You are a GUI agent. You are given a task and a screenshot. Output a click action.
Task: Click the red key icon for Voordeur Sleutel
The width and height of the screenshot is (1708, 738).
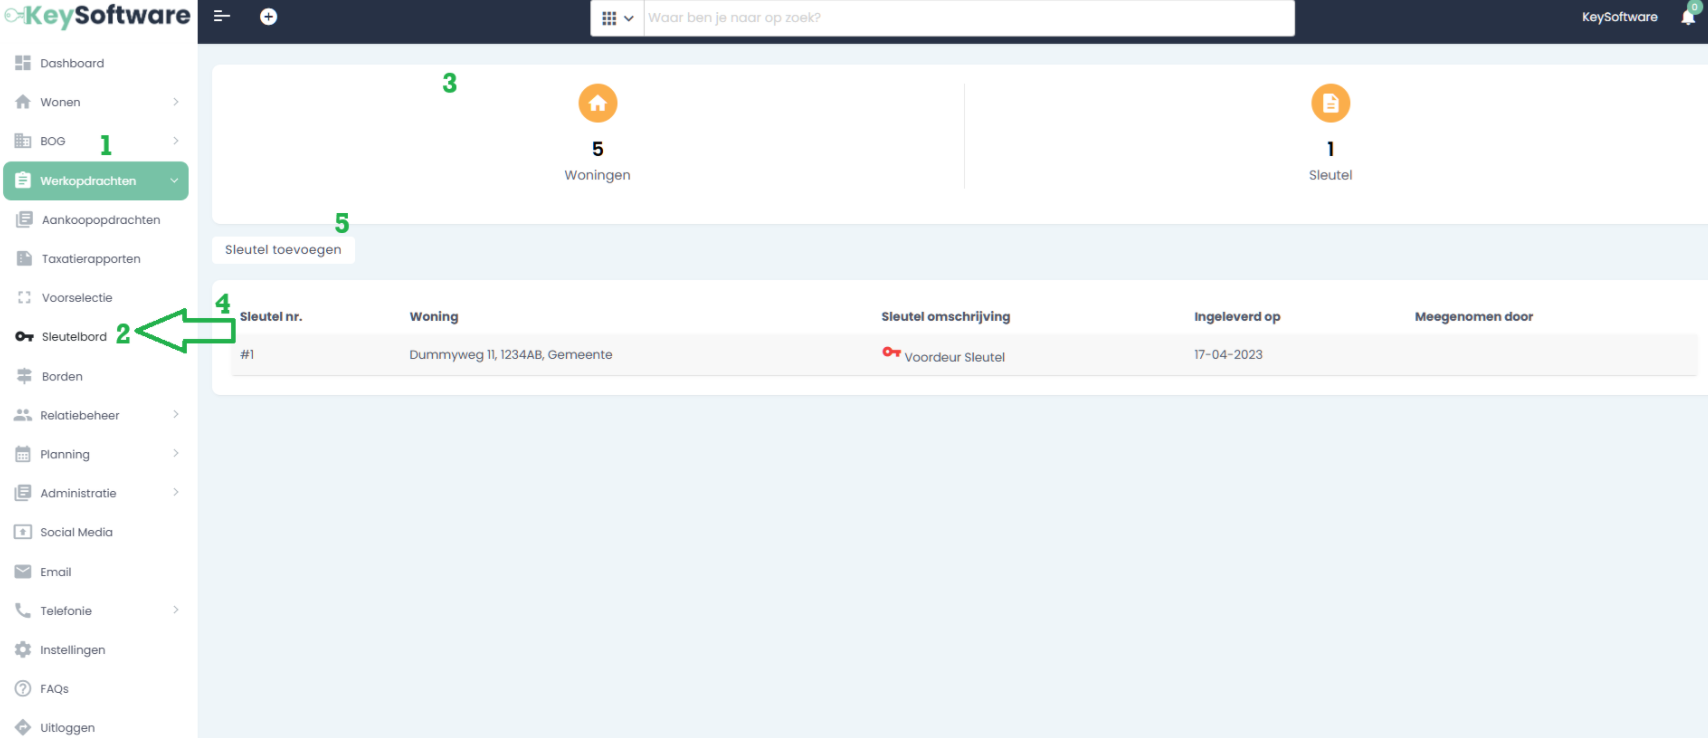(891, 352)
